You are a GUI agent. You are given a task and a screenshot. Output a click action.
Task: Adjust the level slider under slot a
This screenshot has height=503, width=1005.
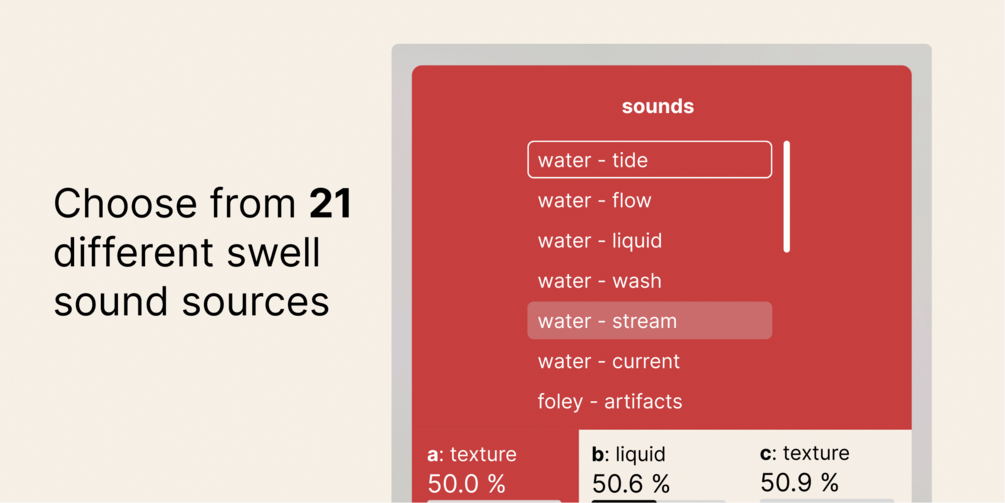click(x=494, y=501)
